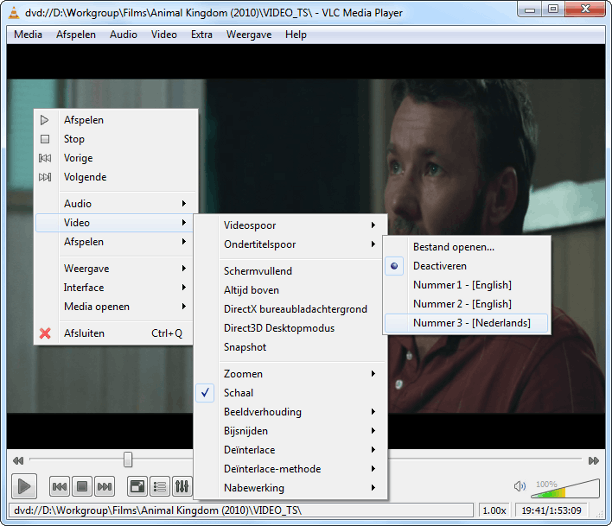Open the Media menu in menu bar
Image resolution: width=612 pixels, height=526 pixels.
pyautogui.click(x=28, y=35)
